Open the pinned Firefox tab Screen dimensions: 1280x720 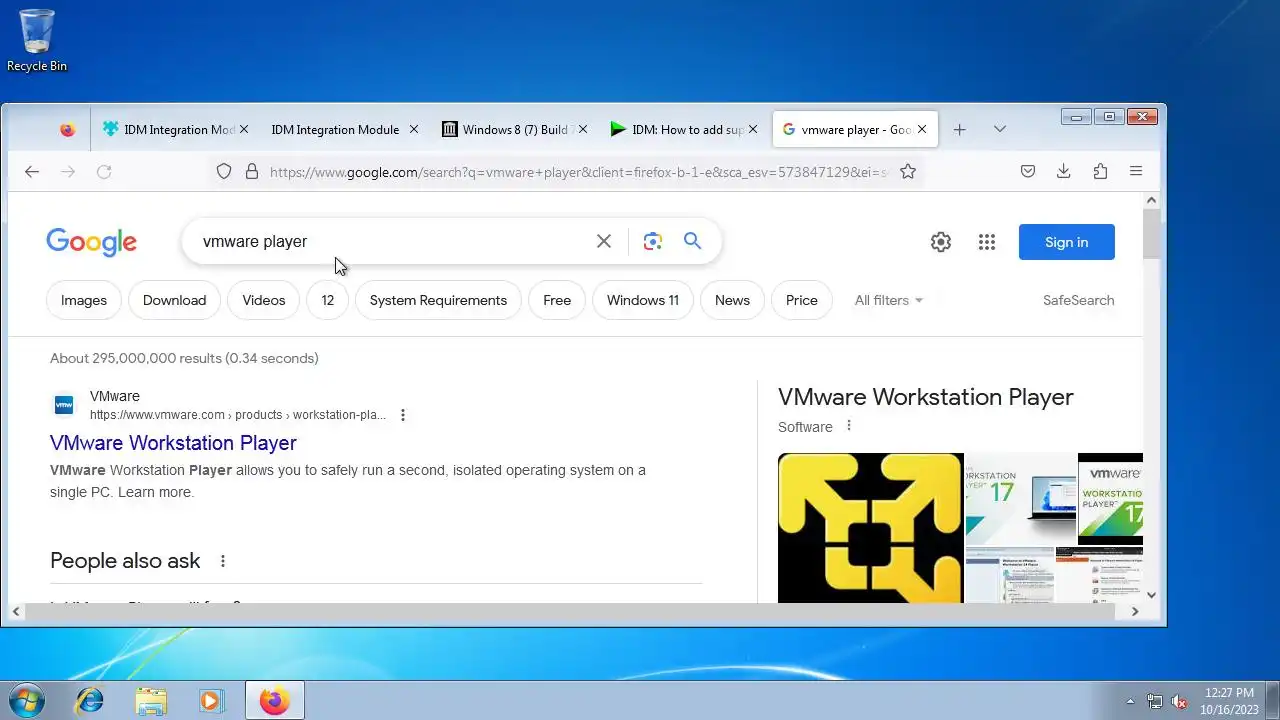(x=67, y=130)
